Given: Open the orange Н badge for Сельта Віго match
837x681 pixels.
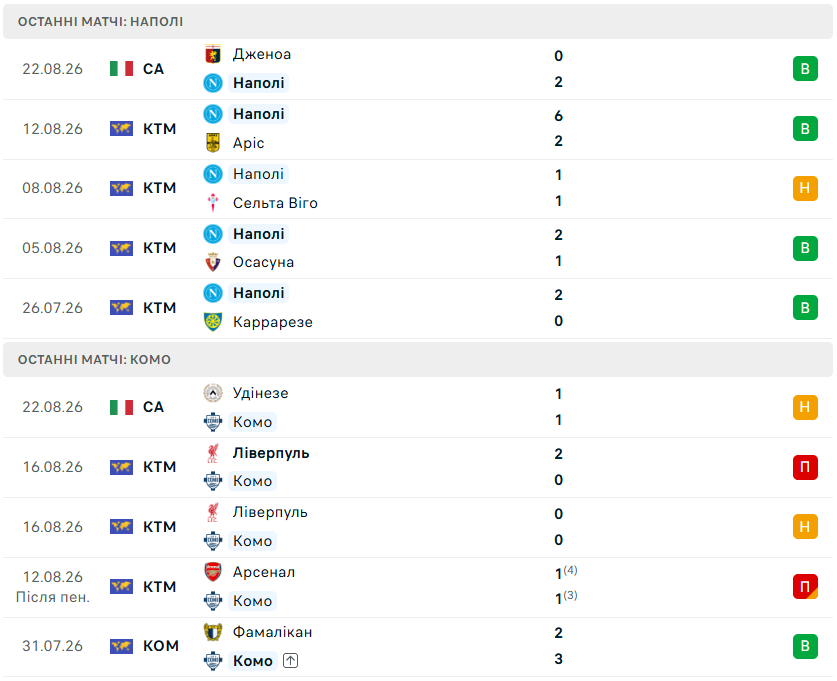Looking at the screenshot, I should point(805,188).
